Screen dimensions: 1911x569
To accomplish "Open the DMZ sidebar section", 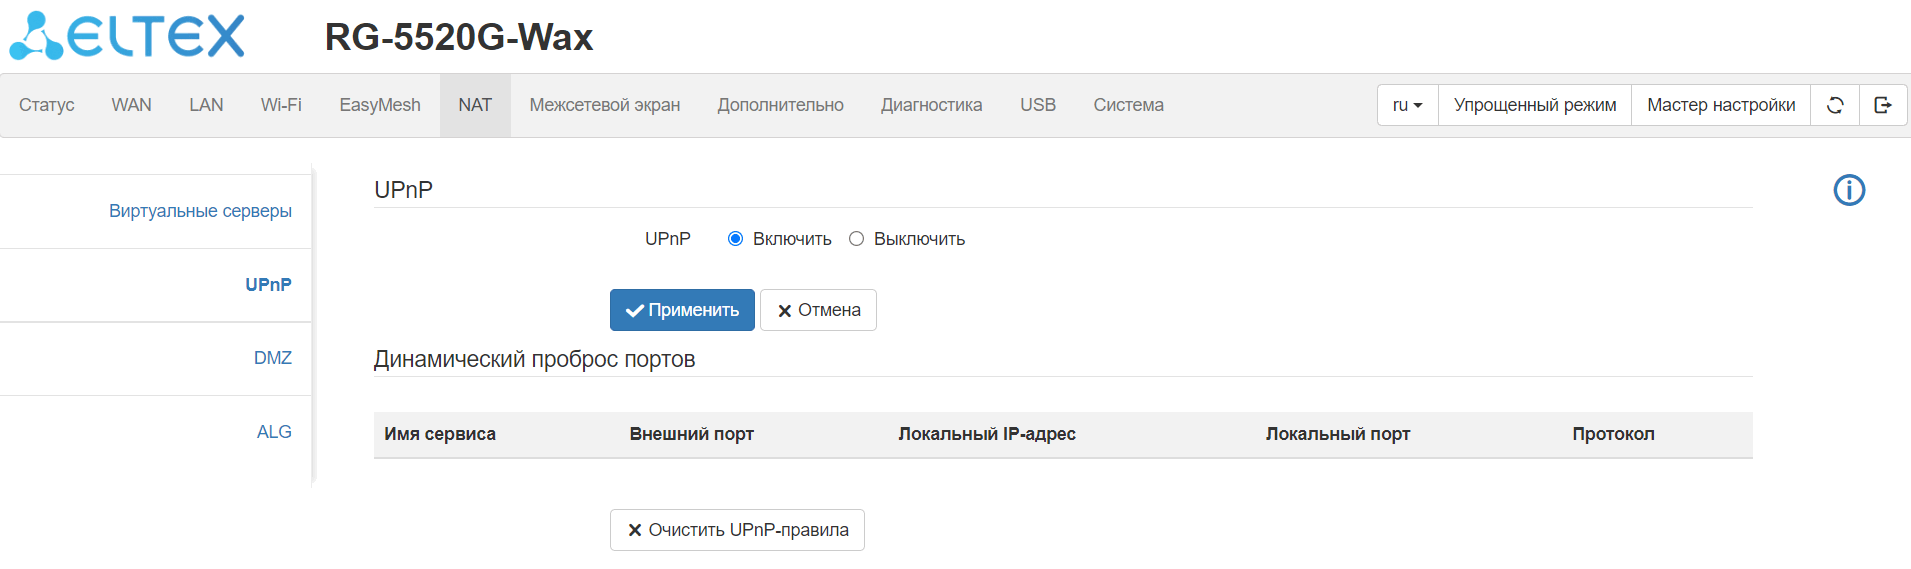I will click(x=272, y=358).
